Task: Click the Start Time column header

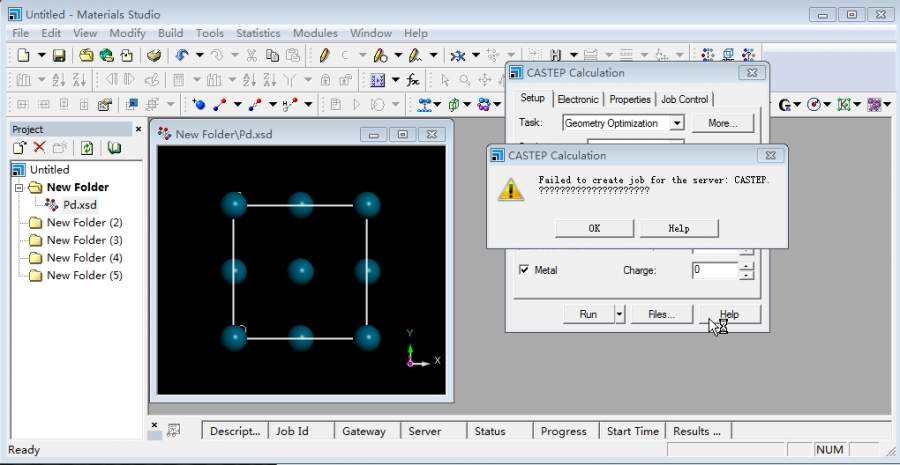Action: 633,431
